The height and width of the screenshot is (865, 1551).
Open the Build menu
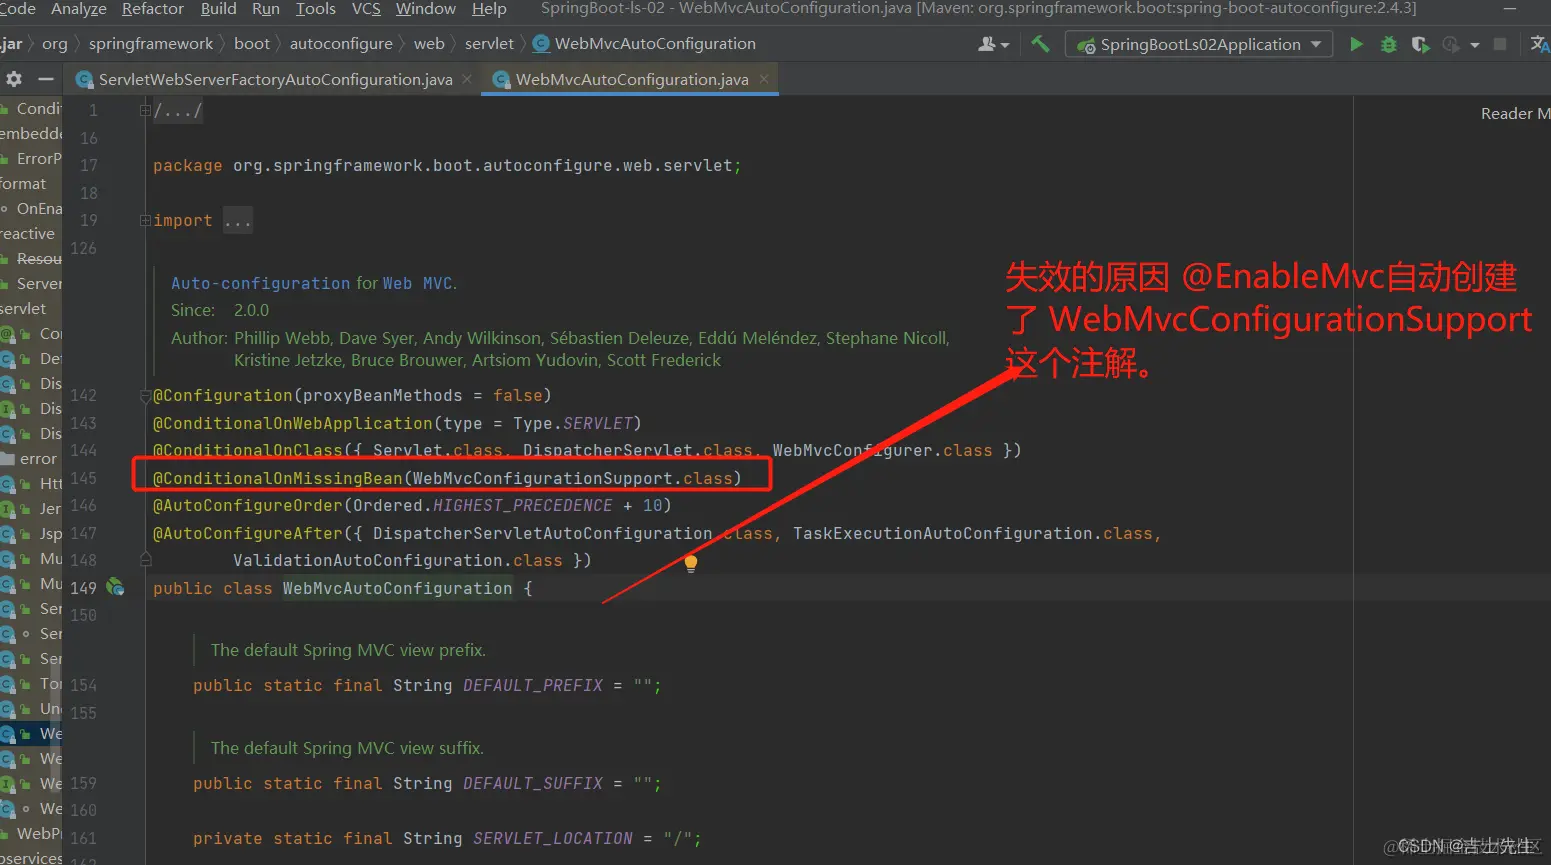tap(219, 9)
